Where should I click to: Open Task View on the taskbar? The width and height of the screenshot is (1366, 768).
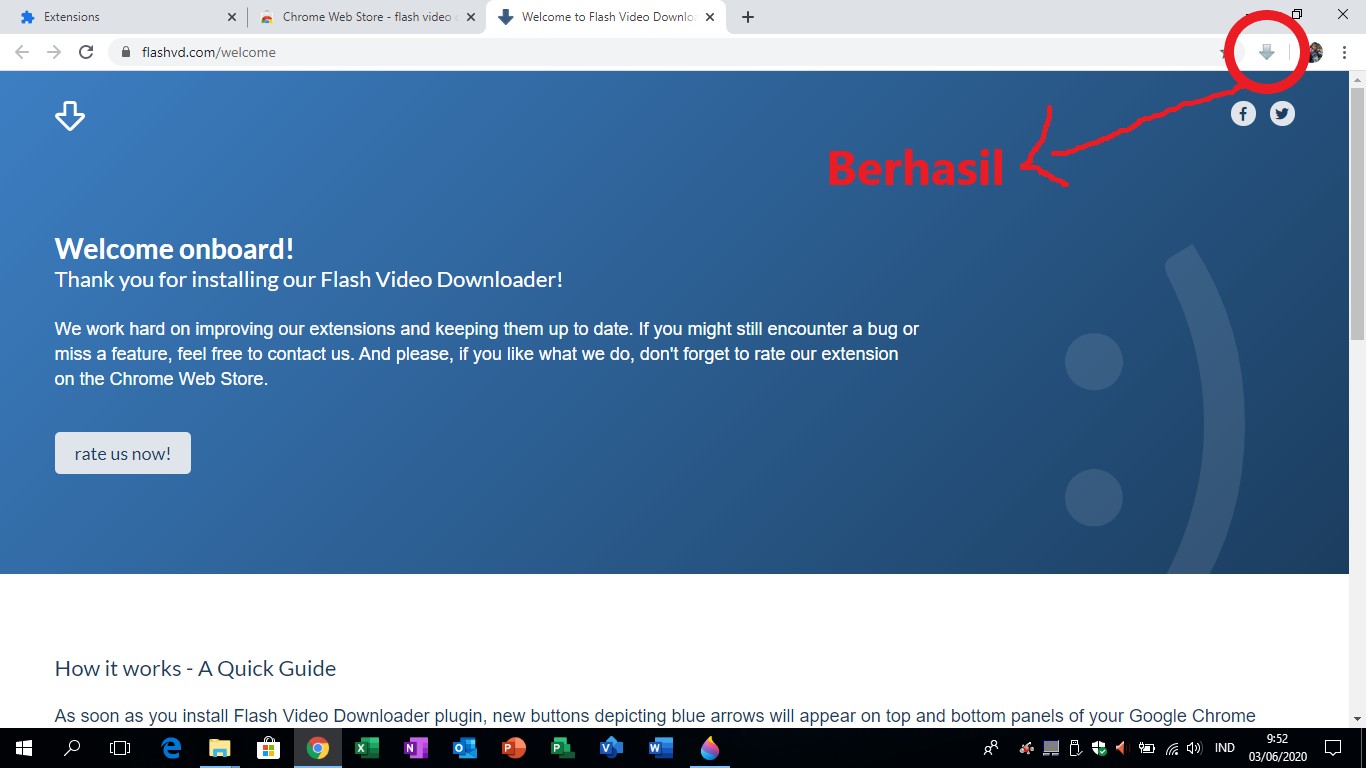(x=120, y=748)
